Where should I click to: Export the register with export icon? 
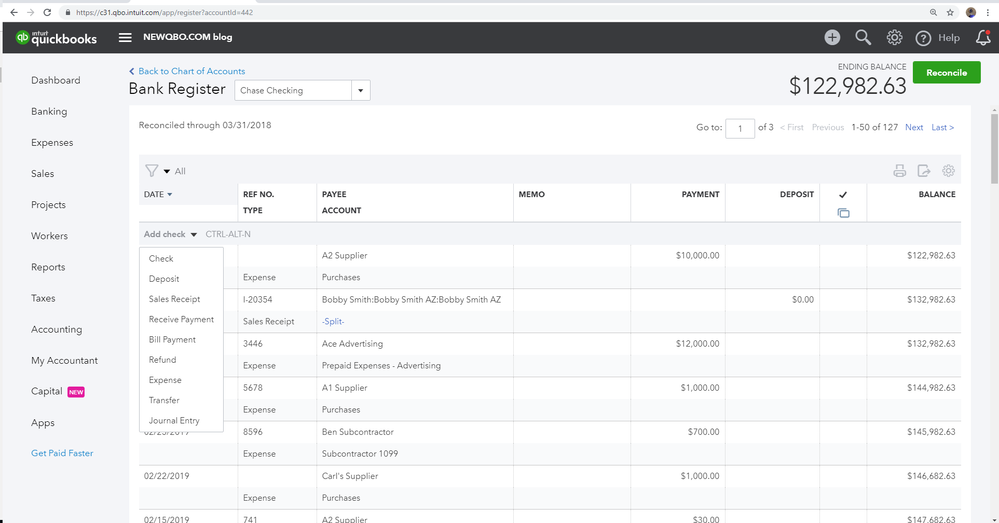pos(924,171)
